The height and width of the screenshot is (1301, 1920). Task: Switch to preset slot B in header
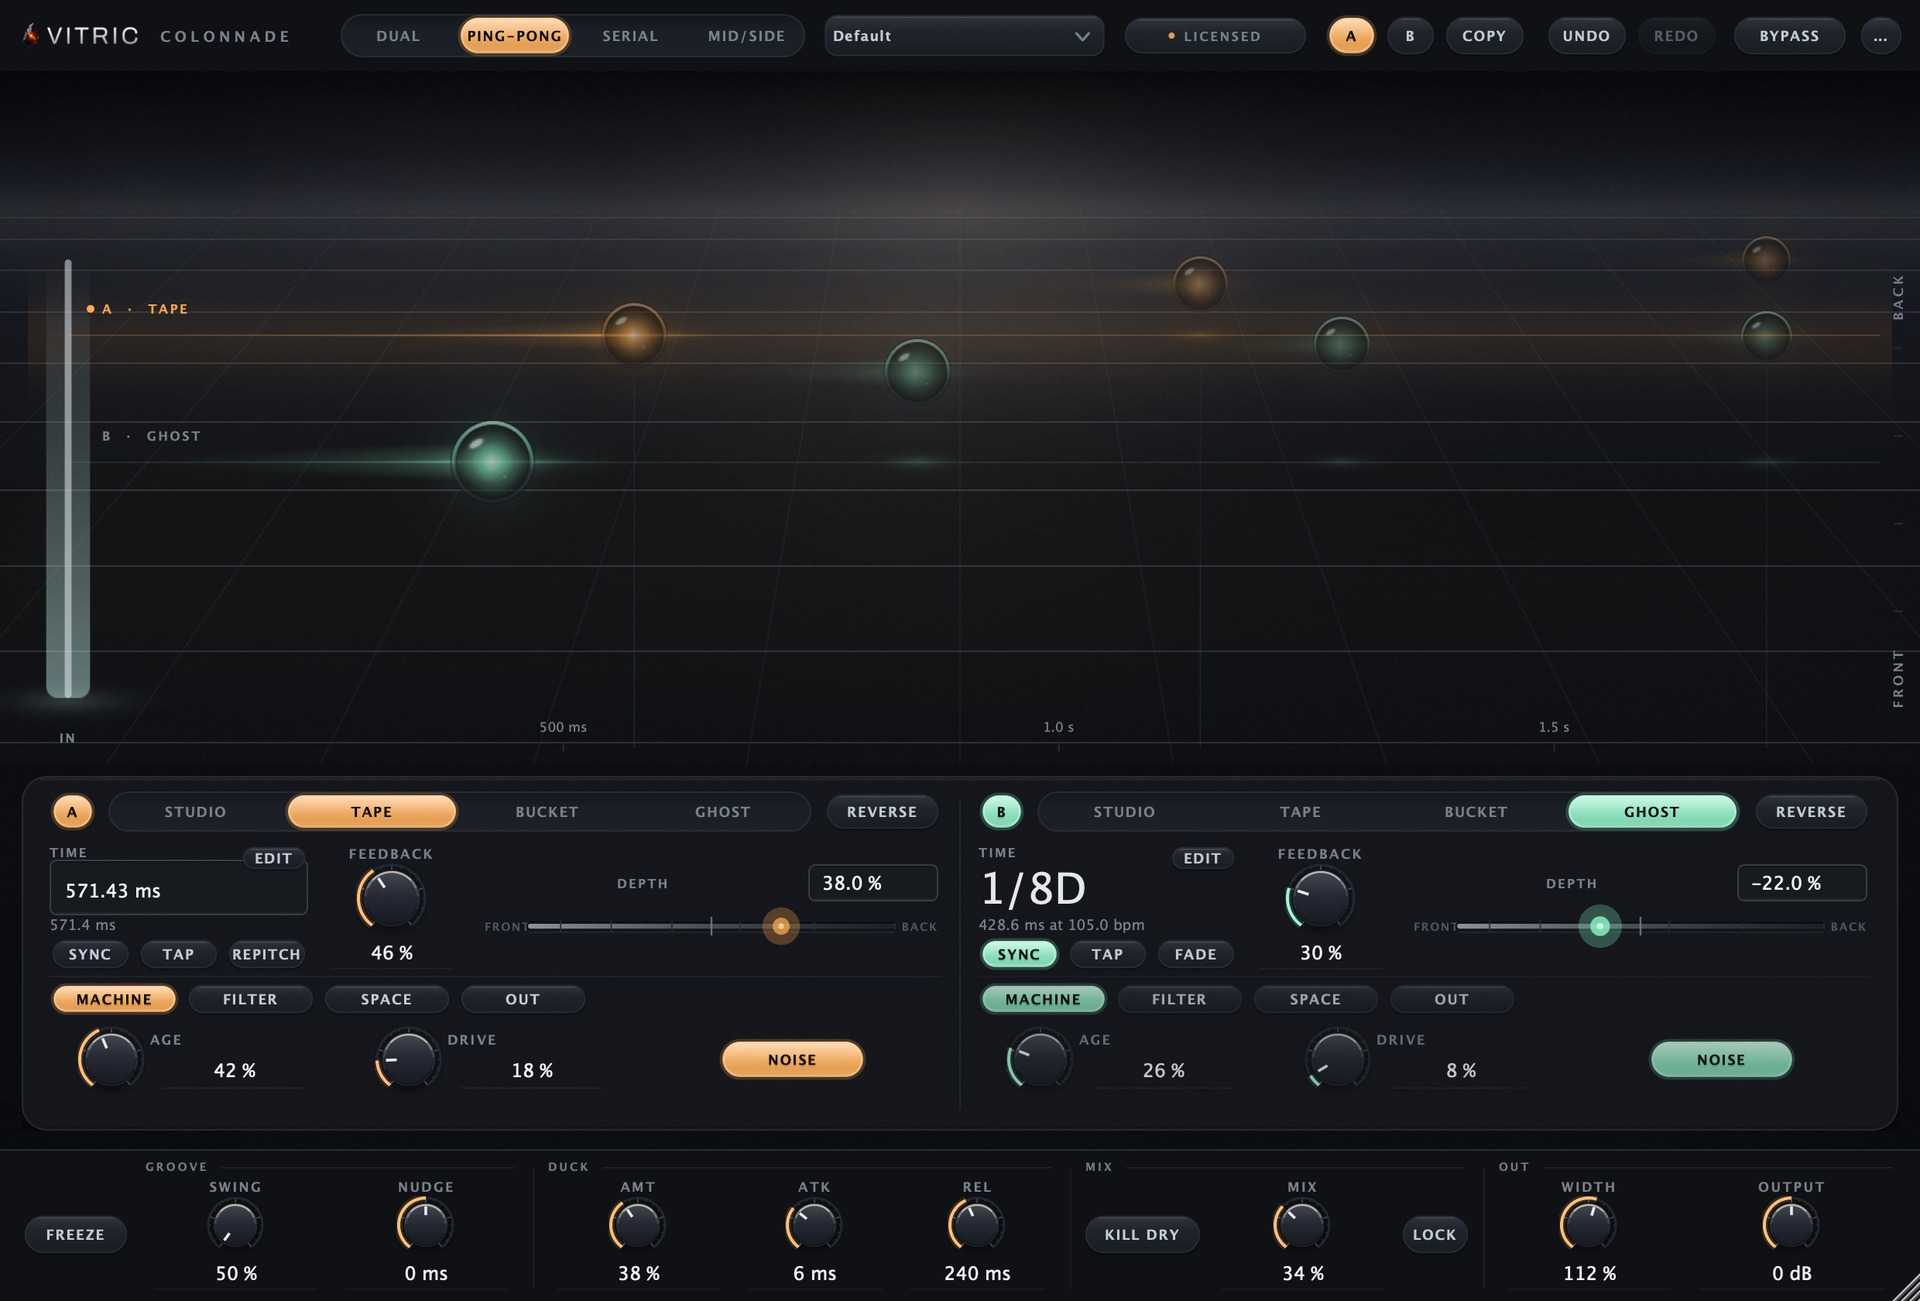coord(1410,36)
